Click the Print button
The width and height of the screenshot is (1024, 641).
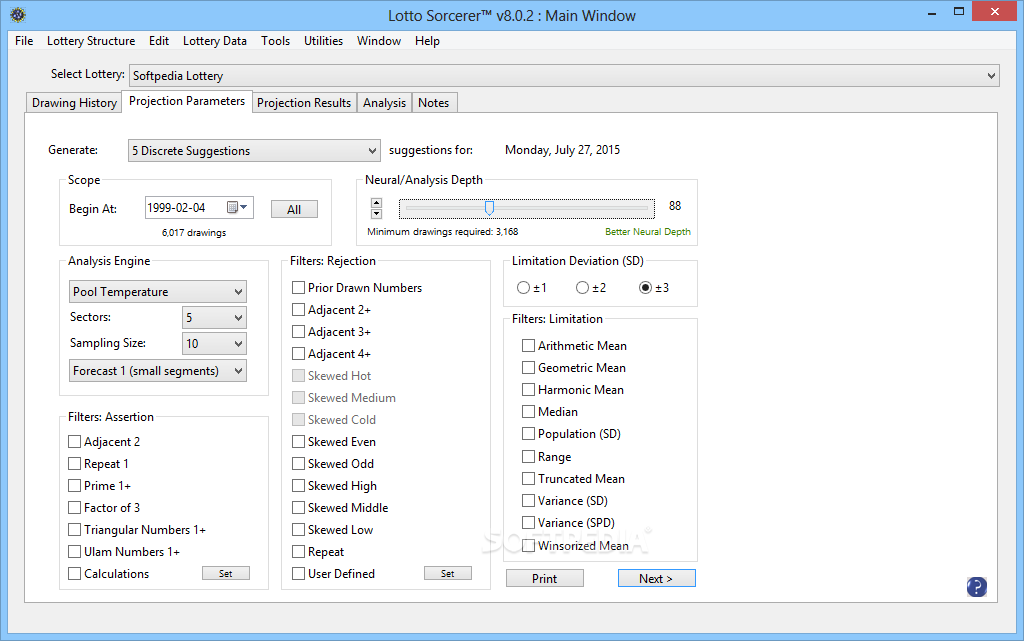[545, 578]
